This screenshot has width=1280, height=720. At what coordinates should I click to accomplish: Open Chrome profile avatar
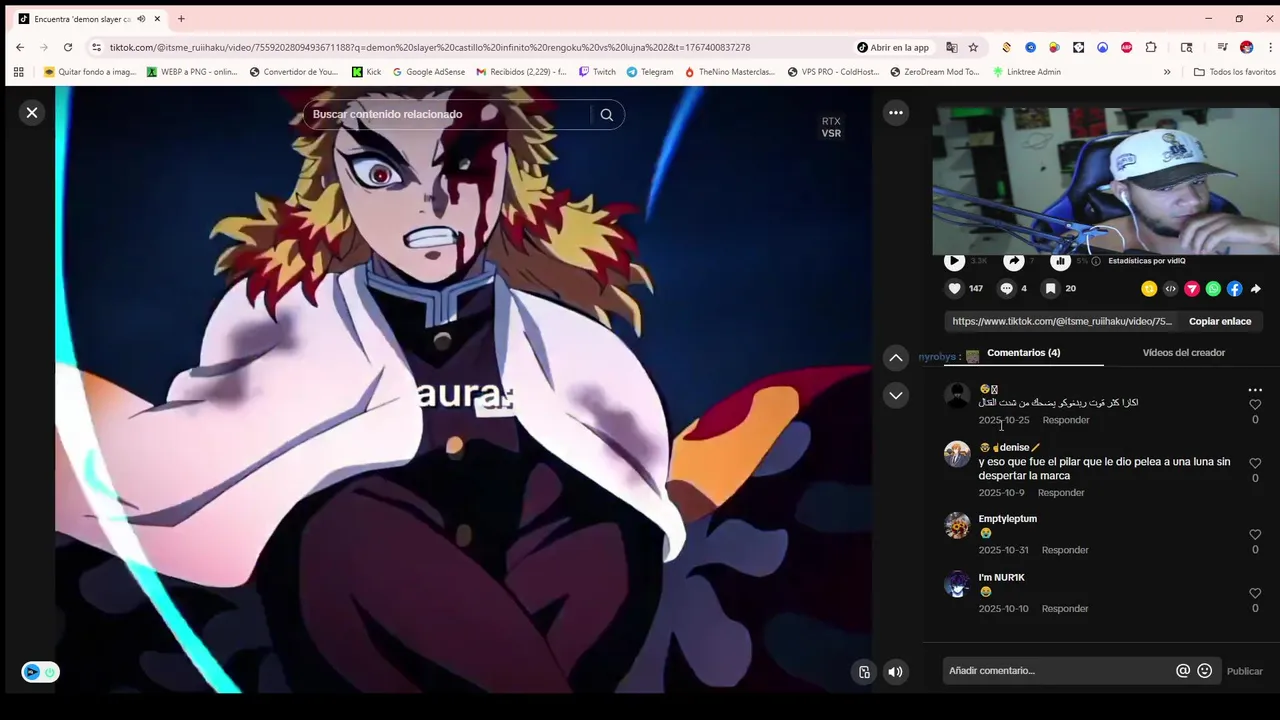pos(1246,47)
